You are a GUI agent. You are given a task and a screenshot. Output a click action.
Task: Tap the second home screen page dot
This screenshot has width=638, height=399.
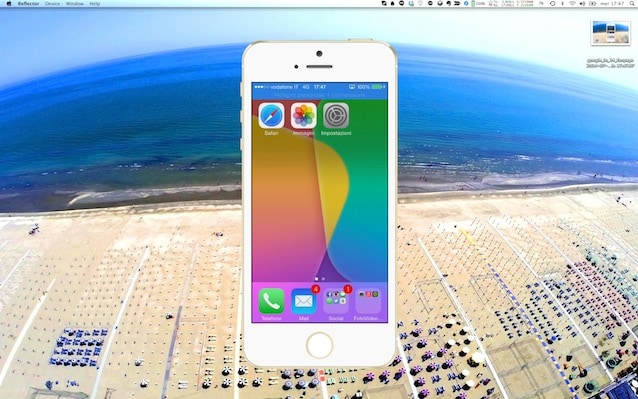click(x=323, y=279)
